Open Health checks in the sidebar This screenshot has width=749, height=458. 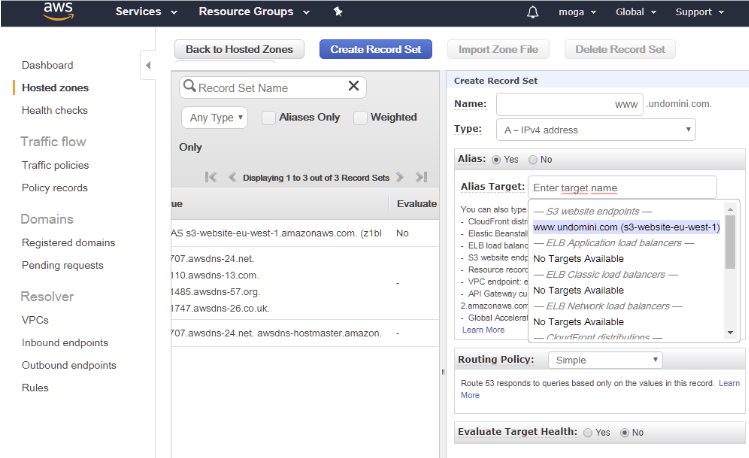coord(54,110)
